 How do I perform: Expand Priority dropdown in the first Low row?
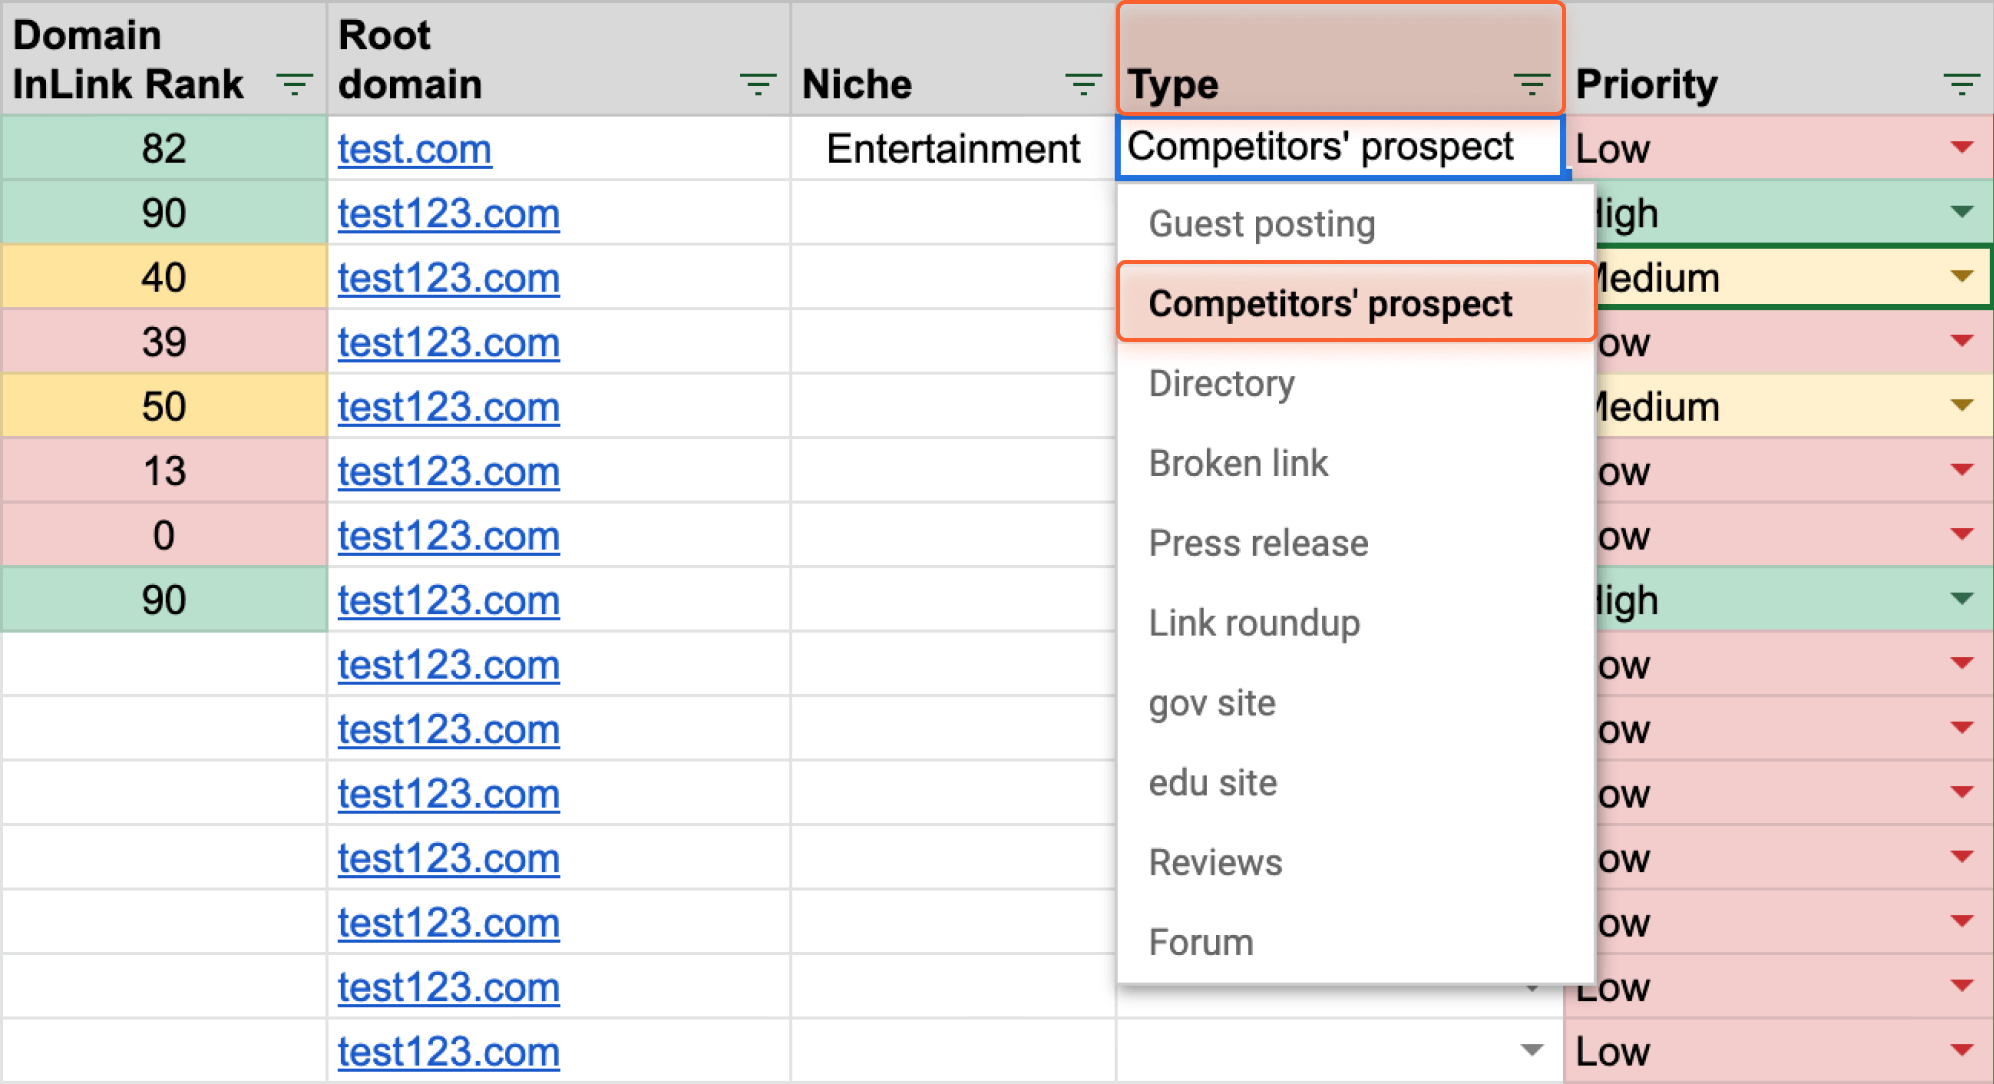1961,148
